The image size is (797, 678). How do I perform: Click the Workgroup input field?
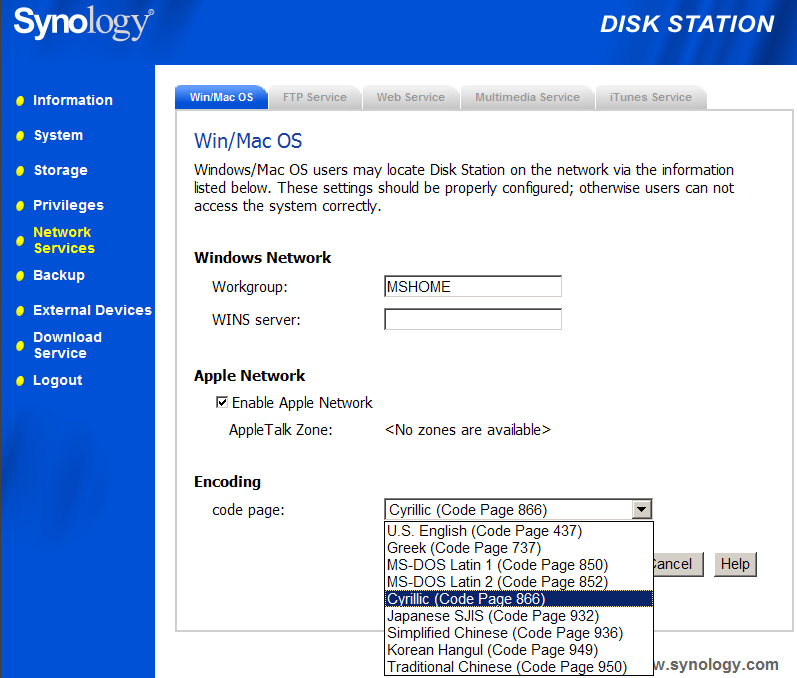(x=473, y=287)
